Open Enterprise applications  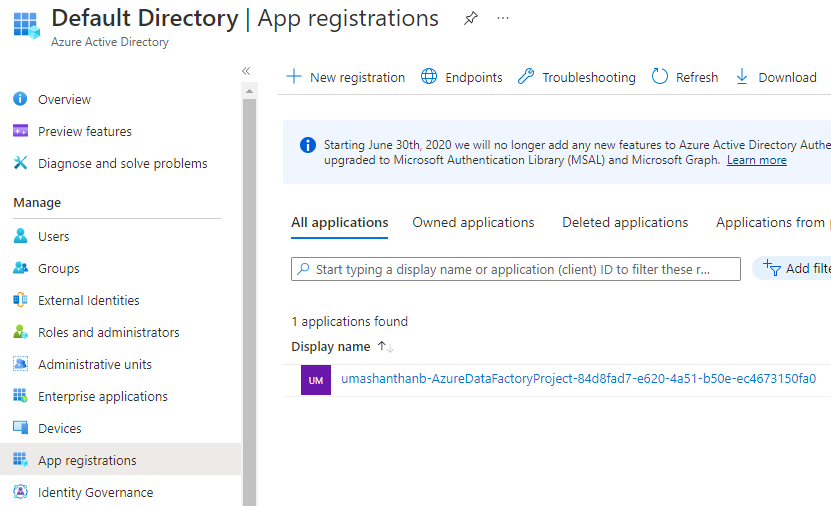[x=103, y=396]
